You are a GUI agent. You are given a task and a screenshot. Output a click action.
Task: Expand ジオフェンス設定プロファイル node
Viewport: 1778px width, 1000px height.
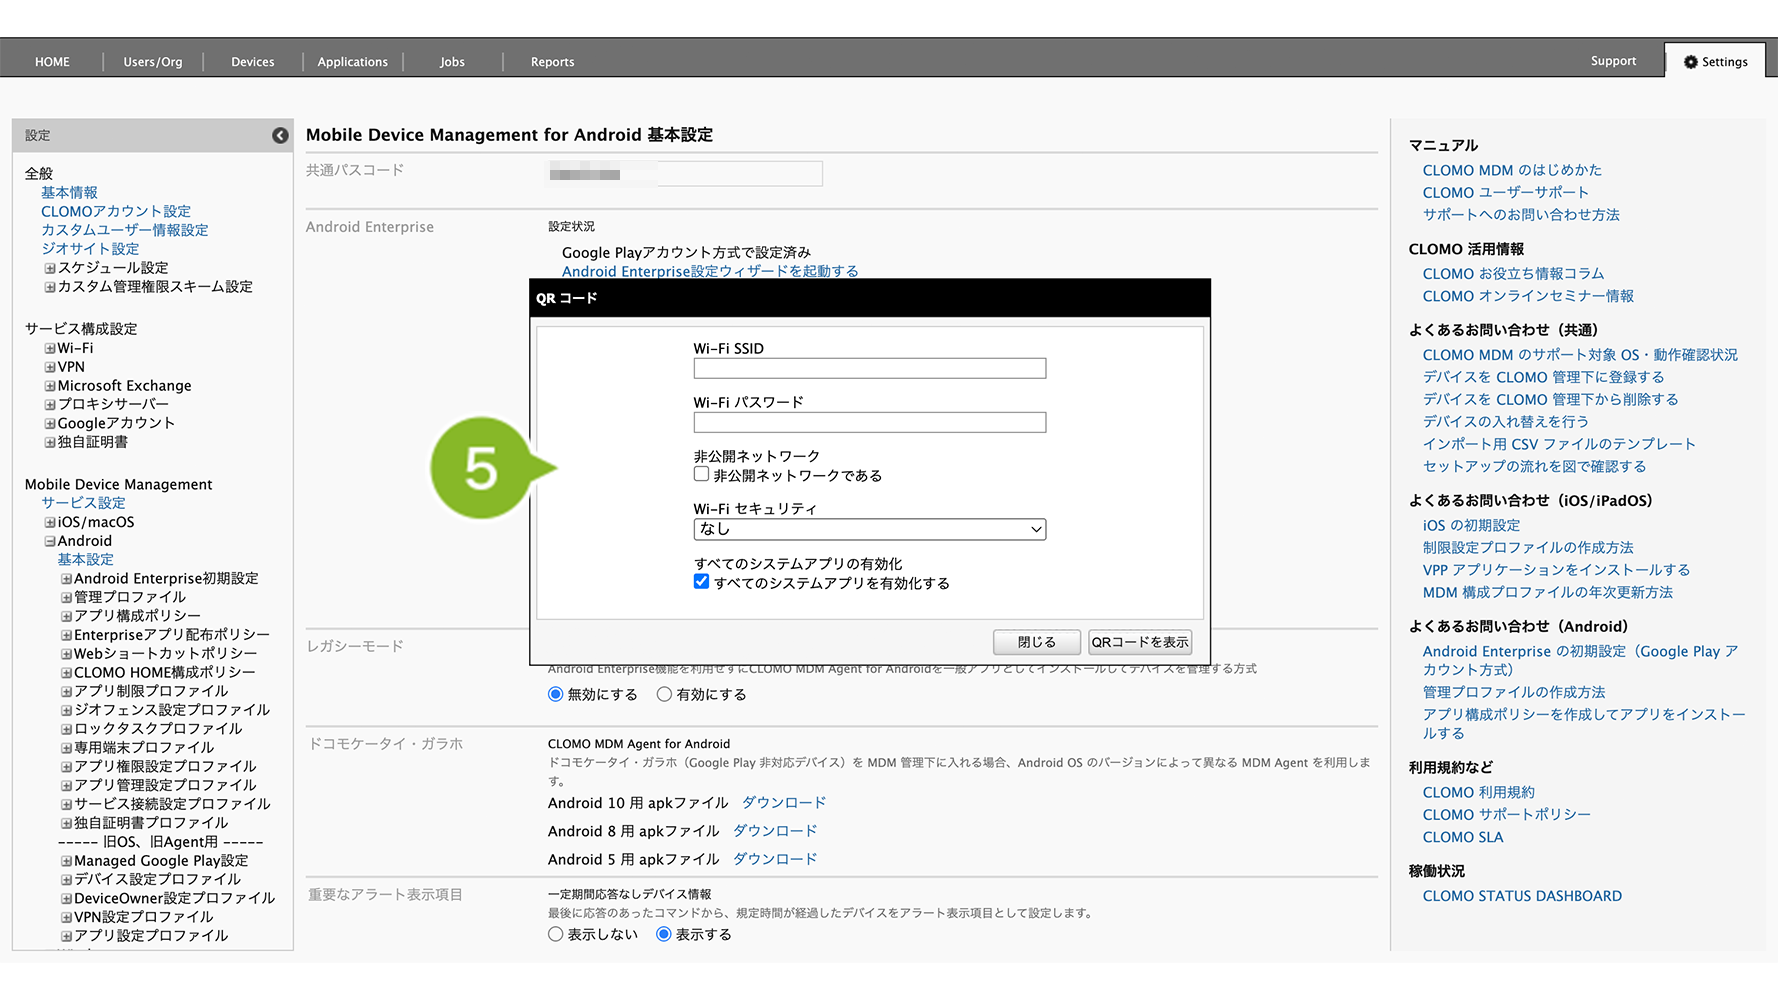pyautogui.click(x=66, y=710)
